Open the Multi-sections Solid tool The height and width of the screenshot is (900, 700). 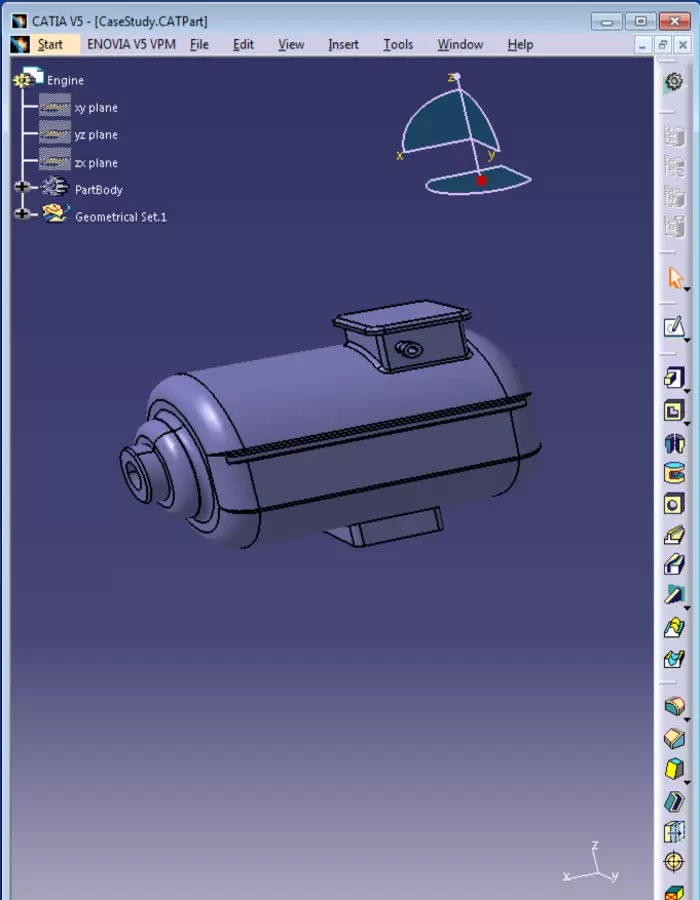[x=674, y=627]
